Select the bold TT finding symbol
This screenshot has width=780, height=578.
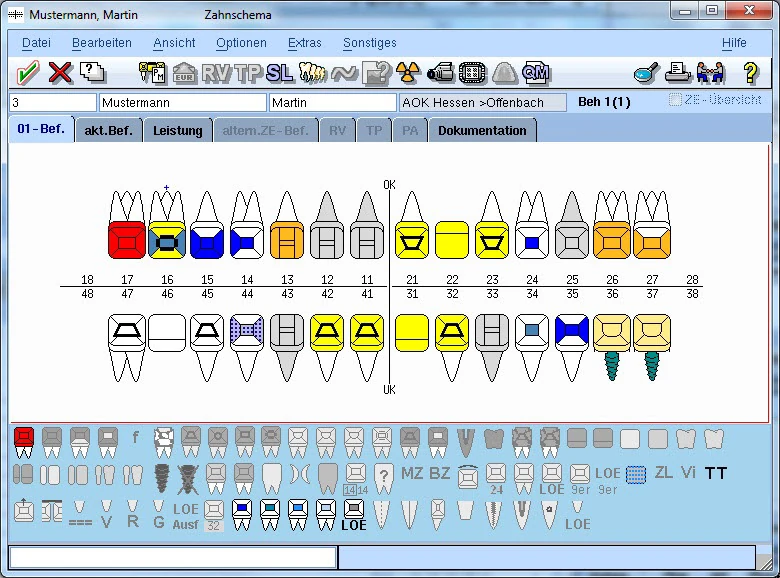click(x=716, y=473)
